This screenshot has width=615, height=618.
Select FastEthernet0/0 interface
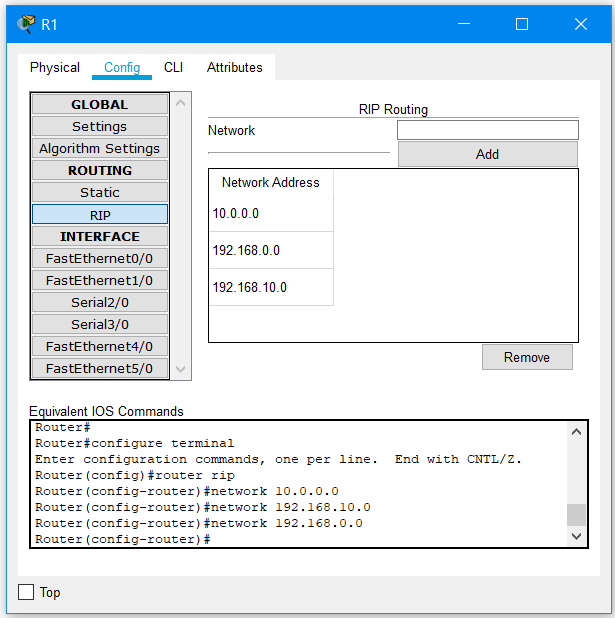click(100, 259)
